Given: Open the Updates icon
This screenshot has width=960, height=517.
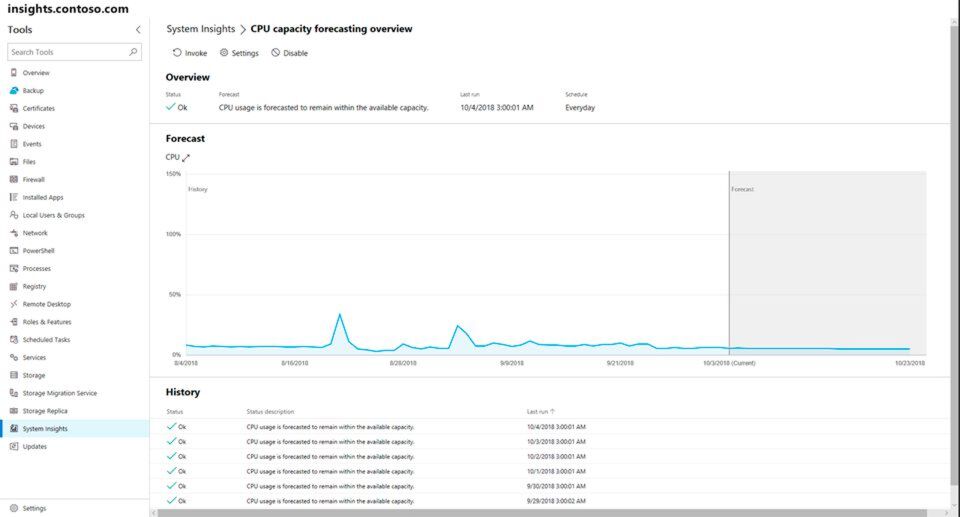Looking at the screenshot, I should [x=13, y=446].
